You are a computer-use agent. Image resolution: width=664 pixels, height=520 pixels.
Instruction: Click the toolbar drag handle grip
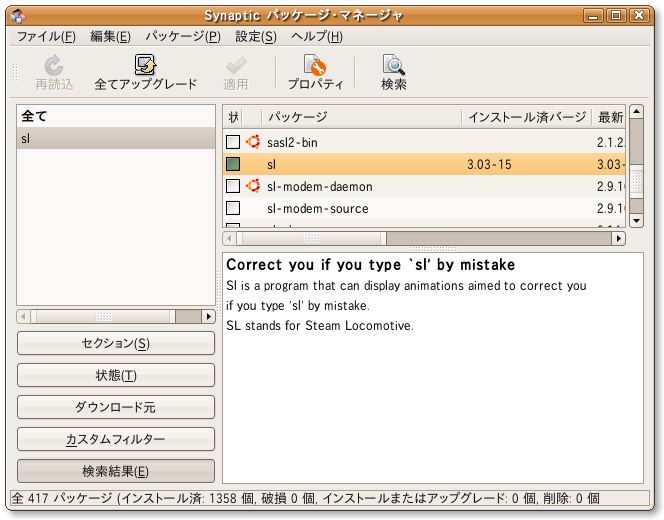tap(15, 72)
